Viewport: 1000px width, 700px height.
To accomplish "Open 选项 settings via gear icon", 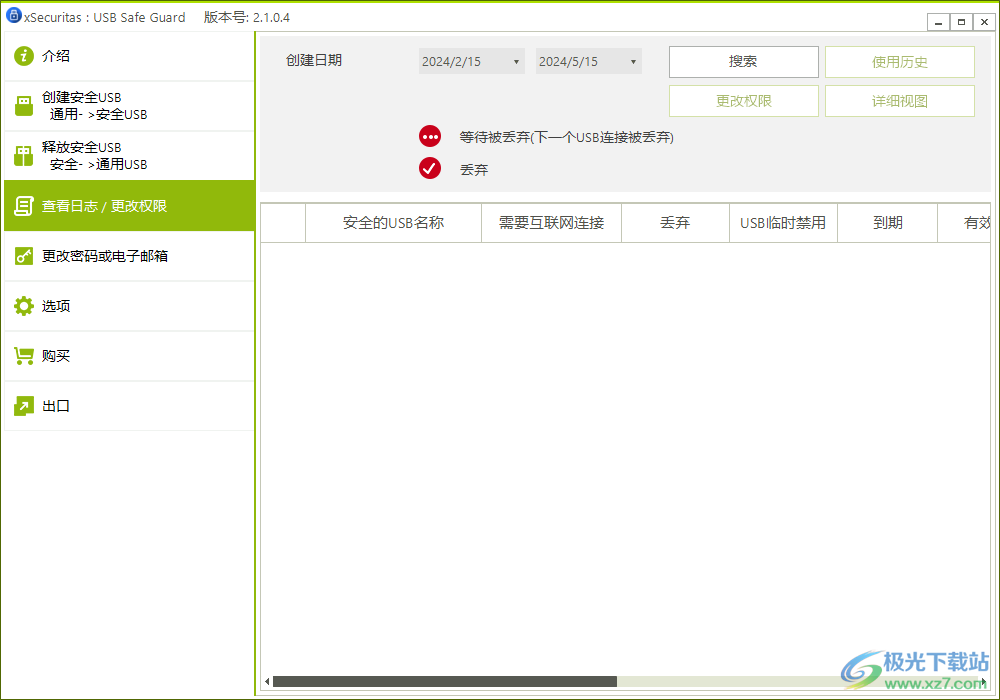I will click(x=23, y=306).
